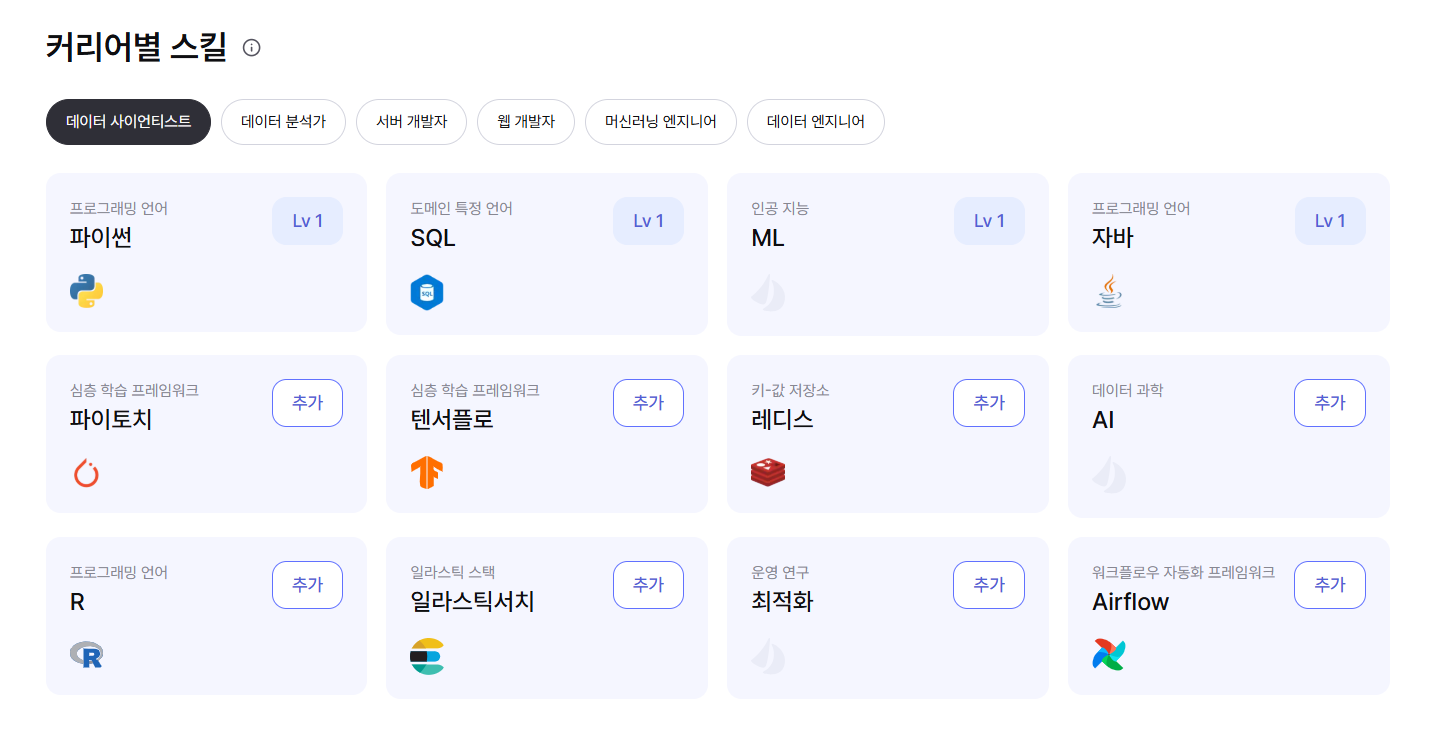Add the 레디스 skill with 추가 button

[988, 403]
